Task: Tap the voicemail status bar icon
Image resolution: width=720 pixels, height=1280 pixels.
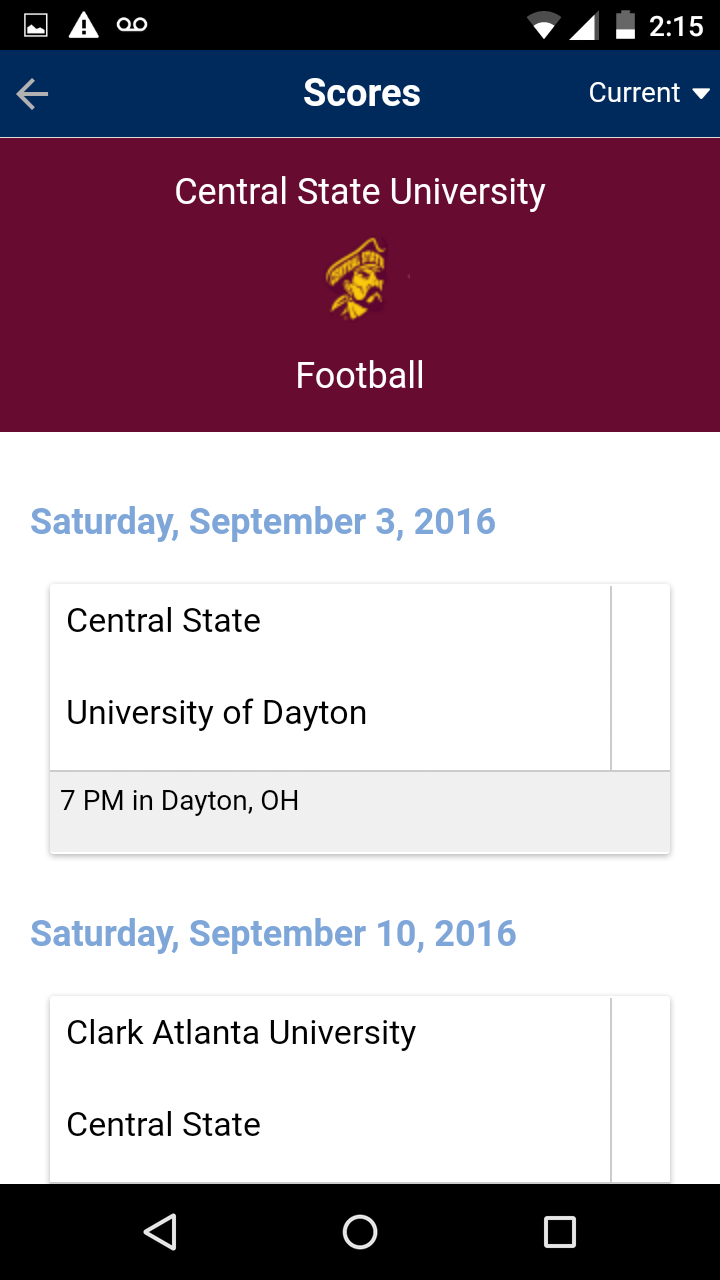Action: coord(132,25)
